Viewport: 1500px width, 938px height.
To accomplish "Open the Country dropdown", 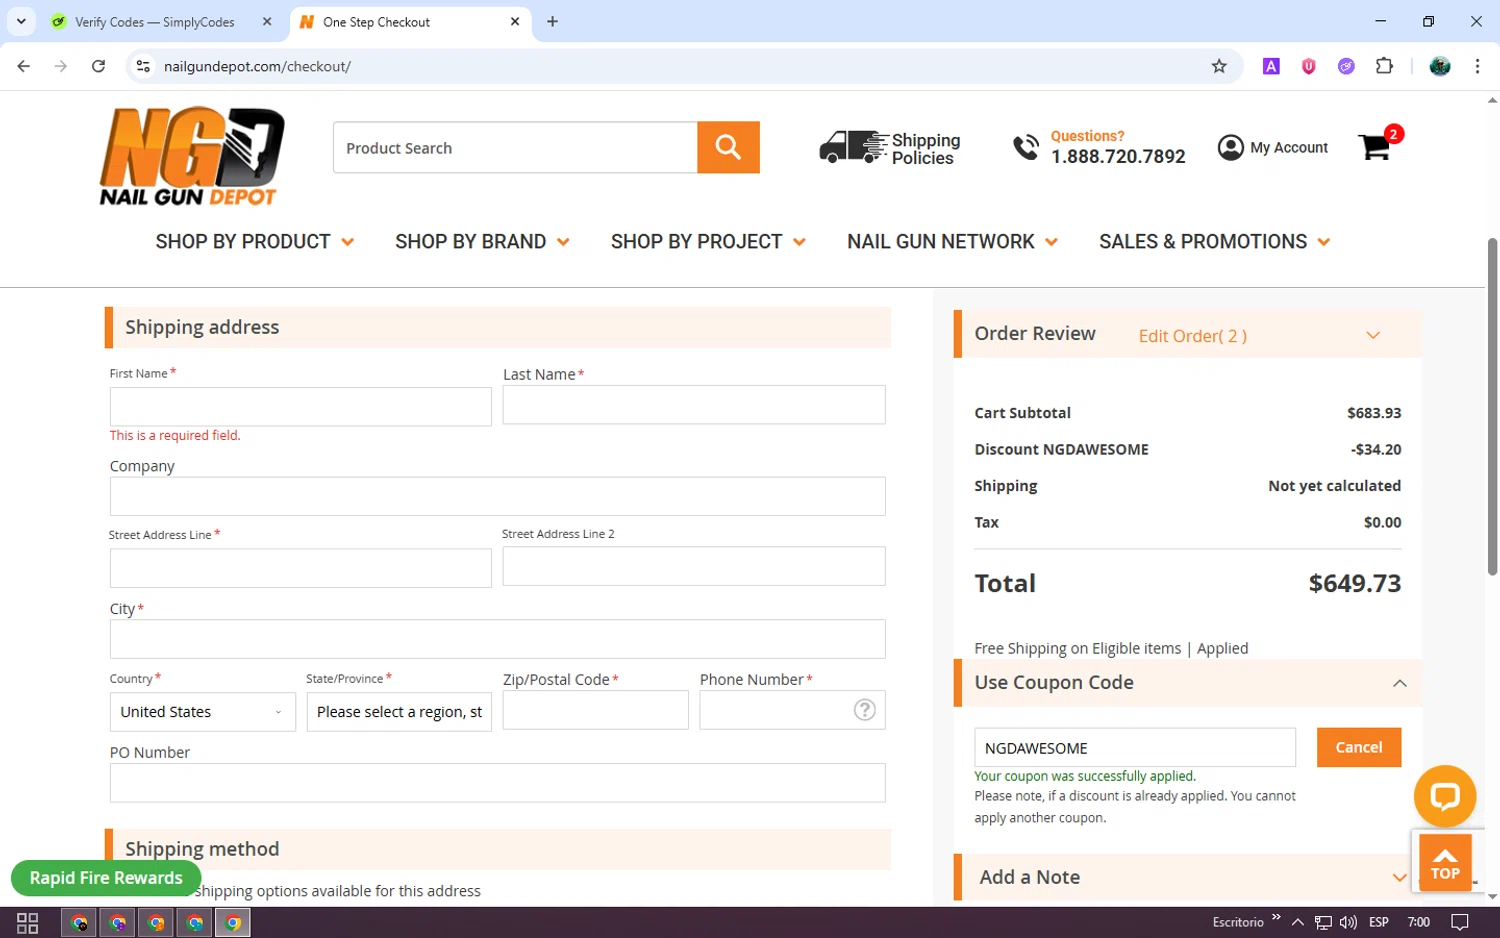I will pyautogui.click(x=202, y=712).
